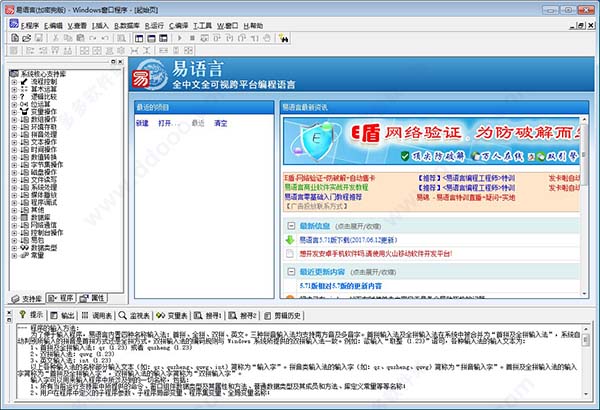Open the 编辑 menu
This screenshot has height=410, width=600.
point(53,26)
